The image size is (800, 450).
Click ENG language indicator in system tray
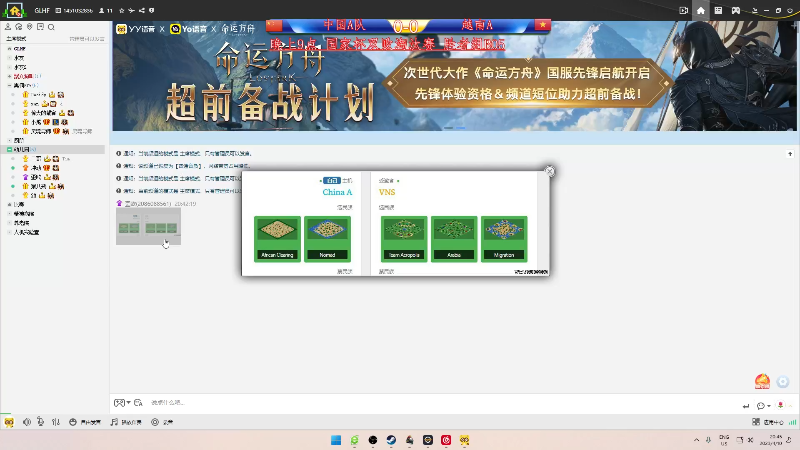tap(724, 440)
